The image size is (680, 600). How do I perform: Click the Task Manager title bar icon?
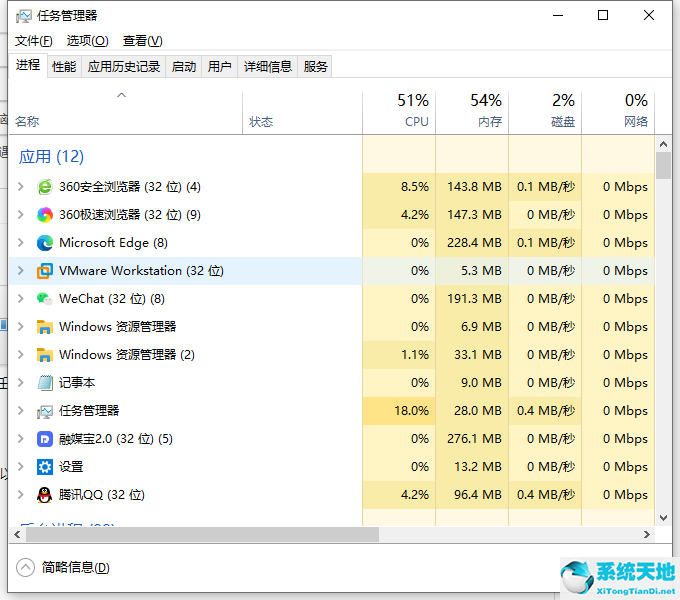[x=23, y=16]
